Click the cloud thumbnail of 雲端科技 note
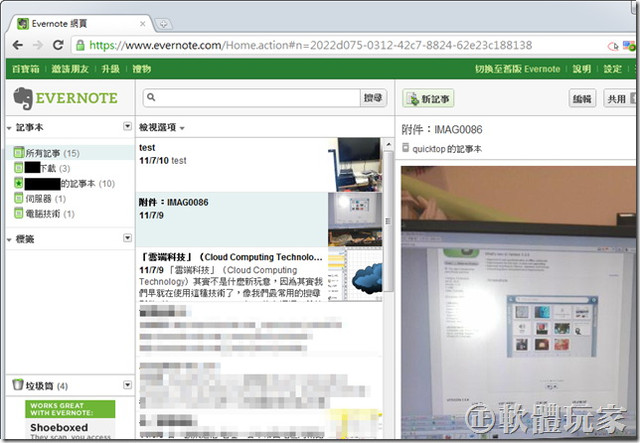640x443 pixels. 355,274
